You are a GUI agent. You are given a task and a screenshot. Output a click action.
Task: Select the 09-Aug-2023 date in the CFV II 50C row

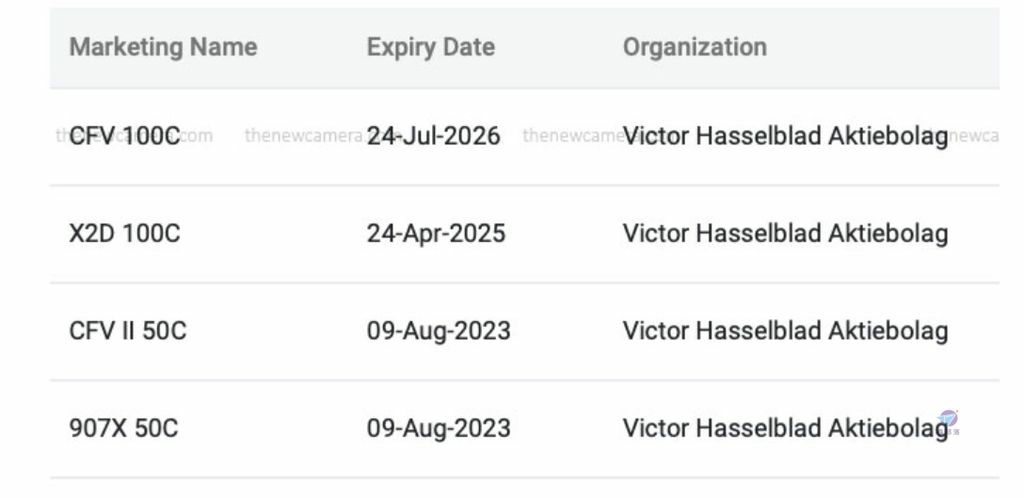pyautogui.click(x=439, y=331)
